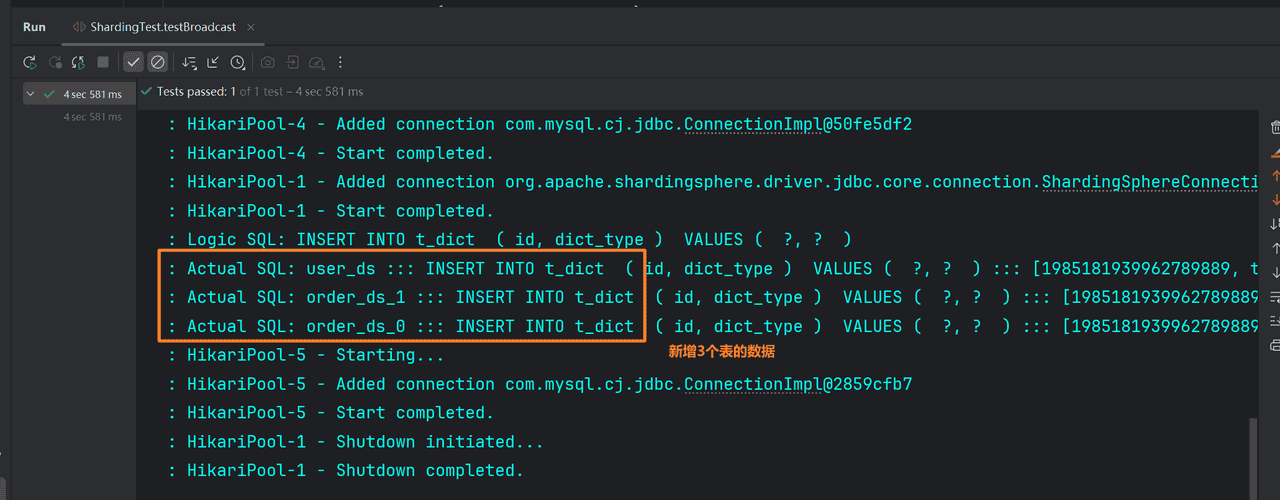Click the Run tool window title

(x=34, y=27)
